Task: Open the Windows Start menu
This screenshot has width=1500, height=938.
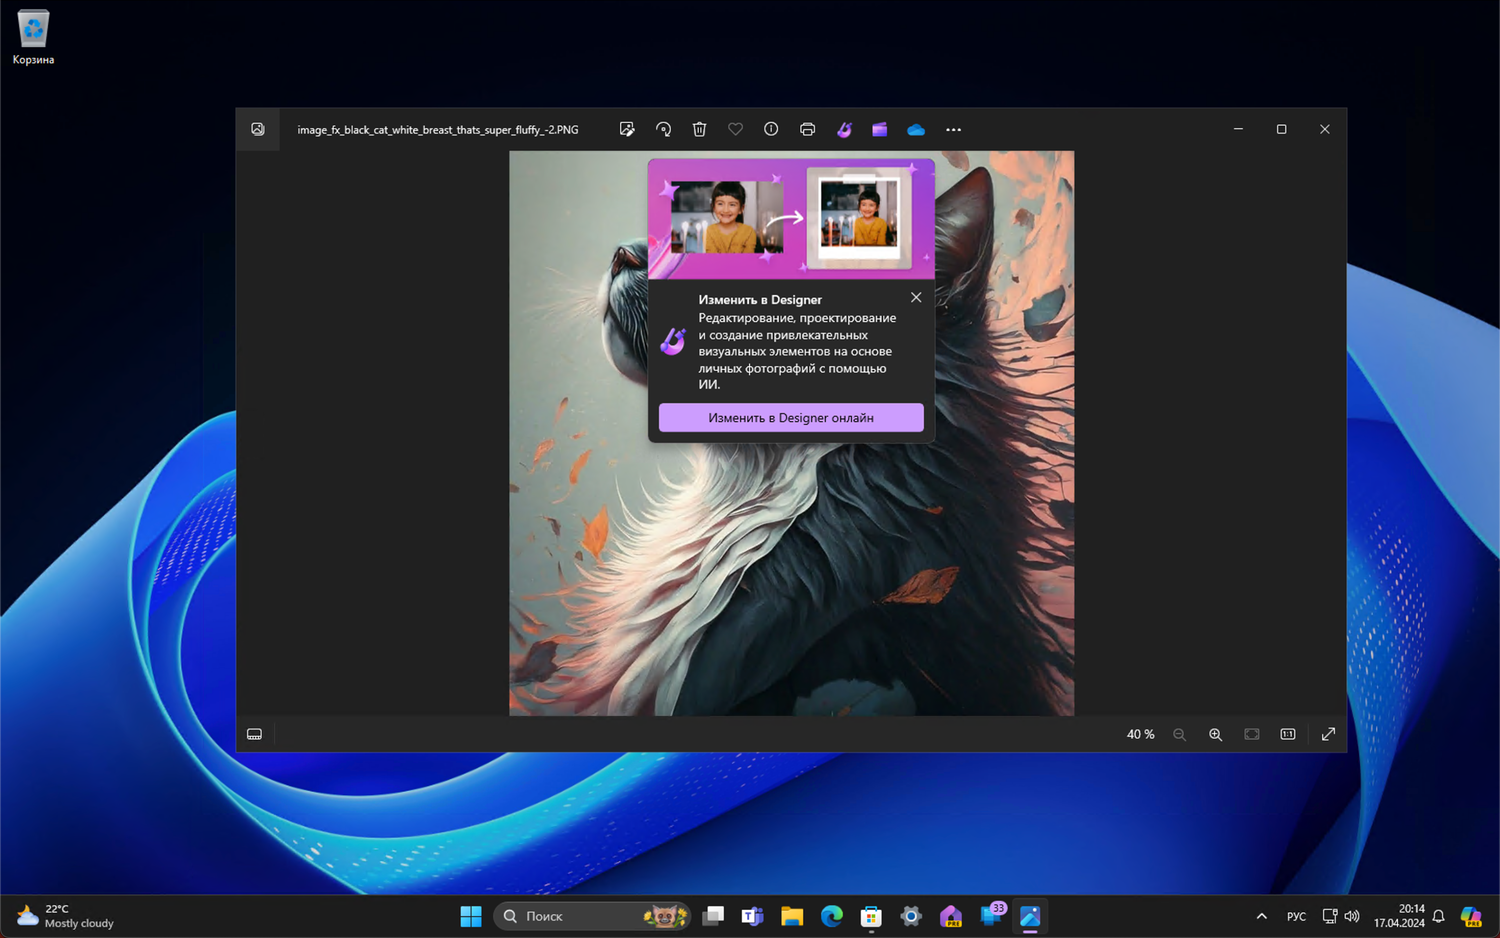Action: click(470, 916)
